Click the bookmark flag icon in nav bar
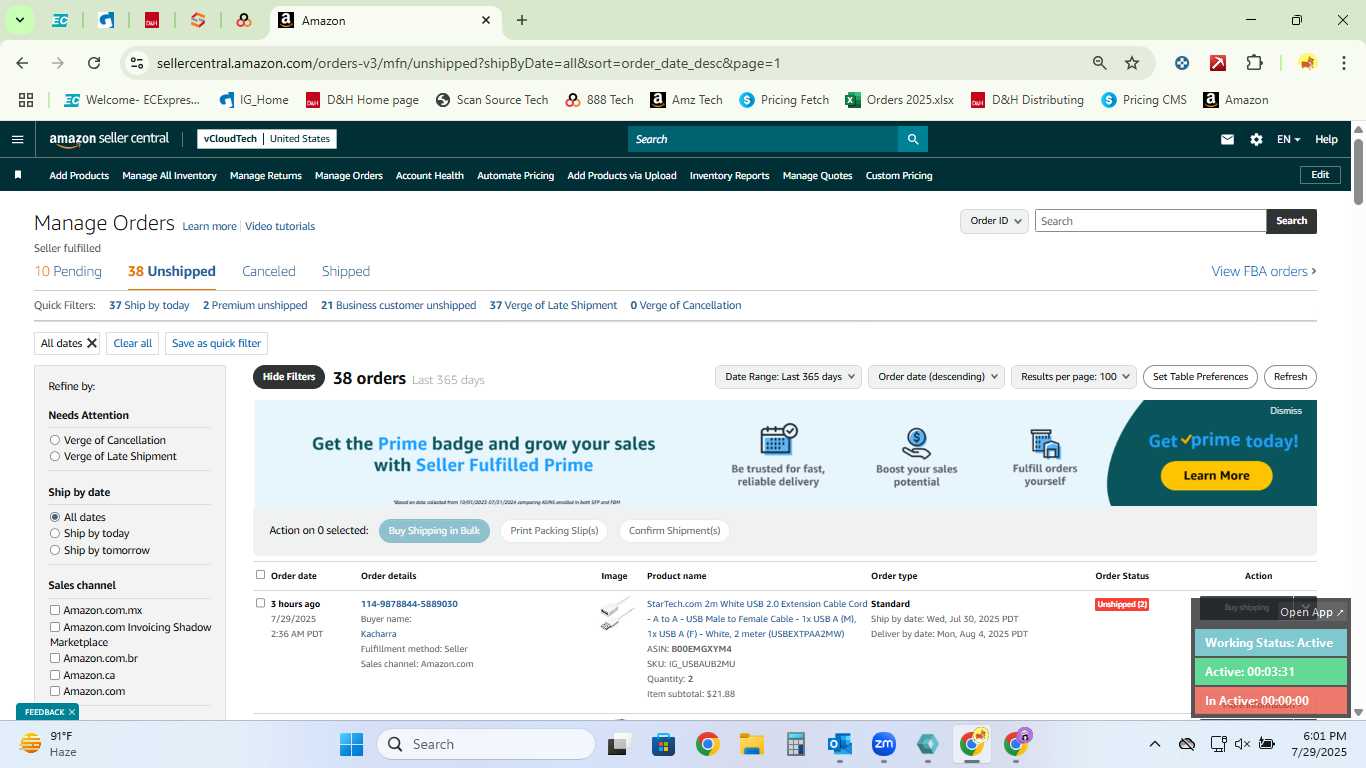Image resolution: width=1366 pixels, height=768 pixels. coord(18,175)
